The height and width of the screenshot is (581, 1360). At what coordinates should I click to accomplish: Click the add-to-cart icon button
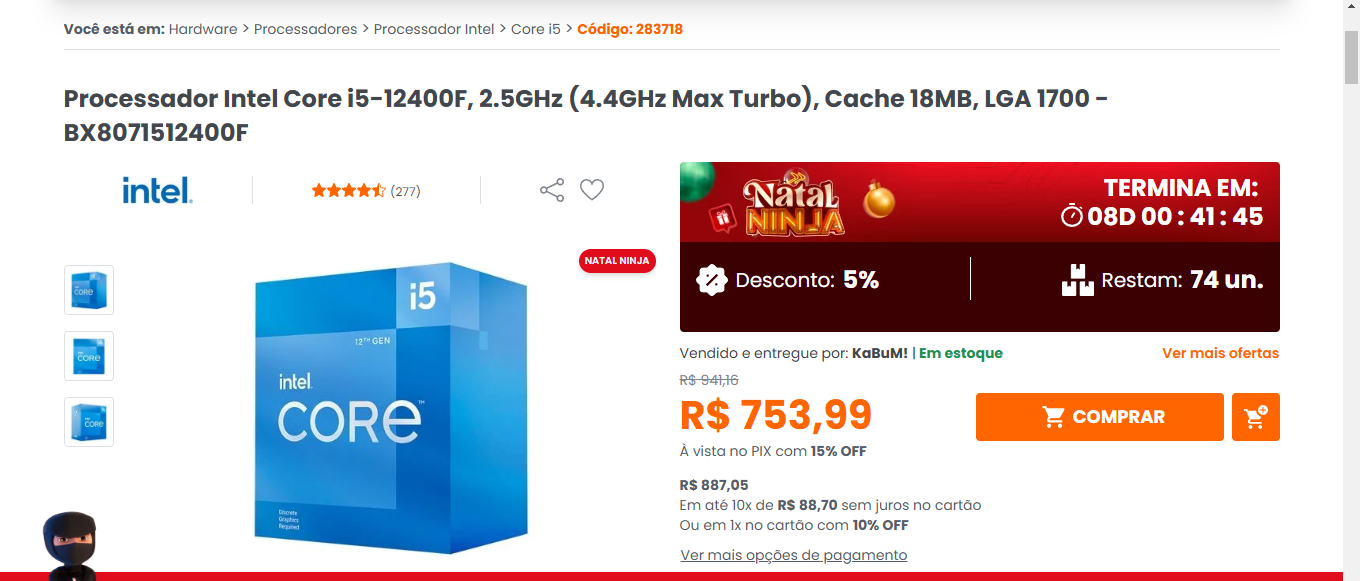click(x=1256, y=417)
